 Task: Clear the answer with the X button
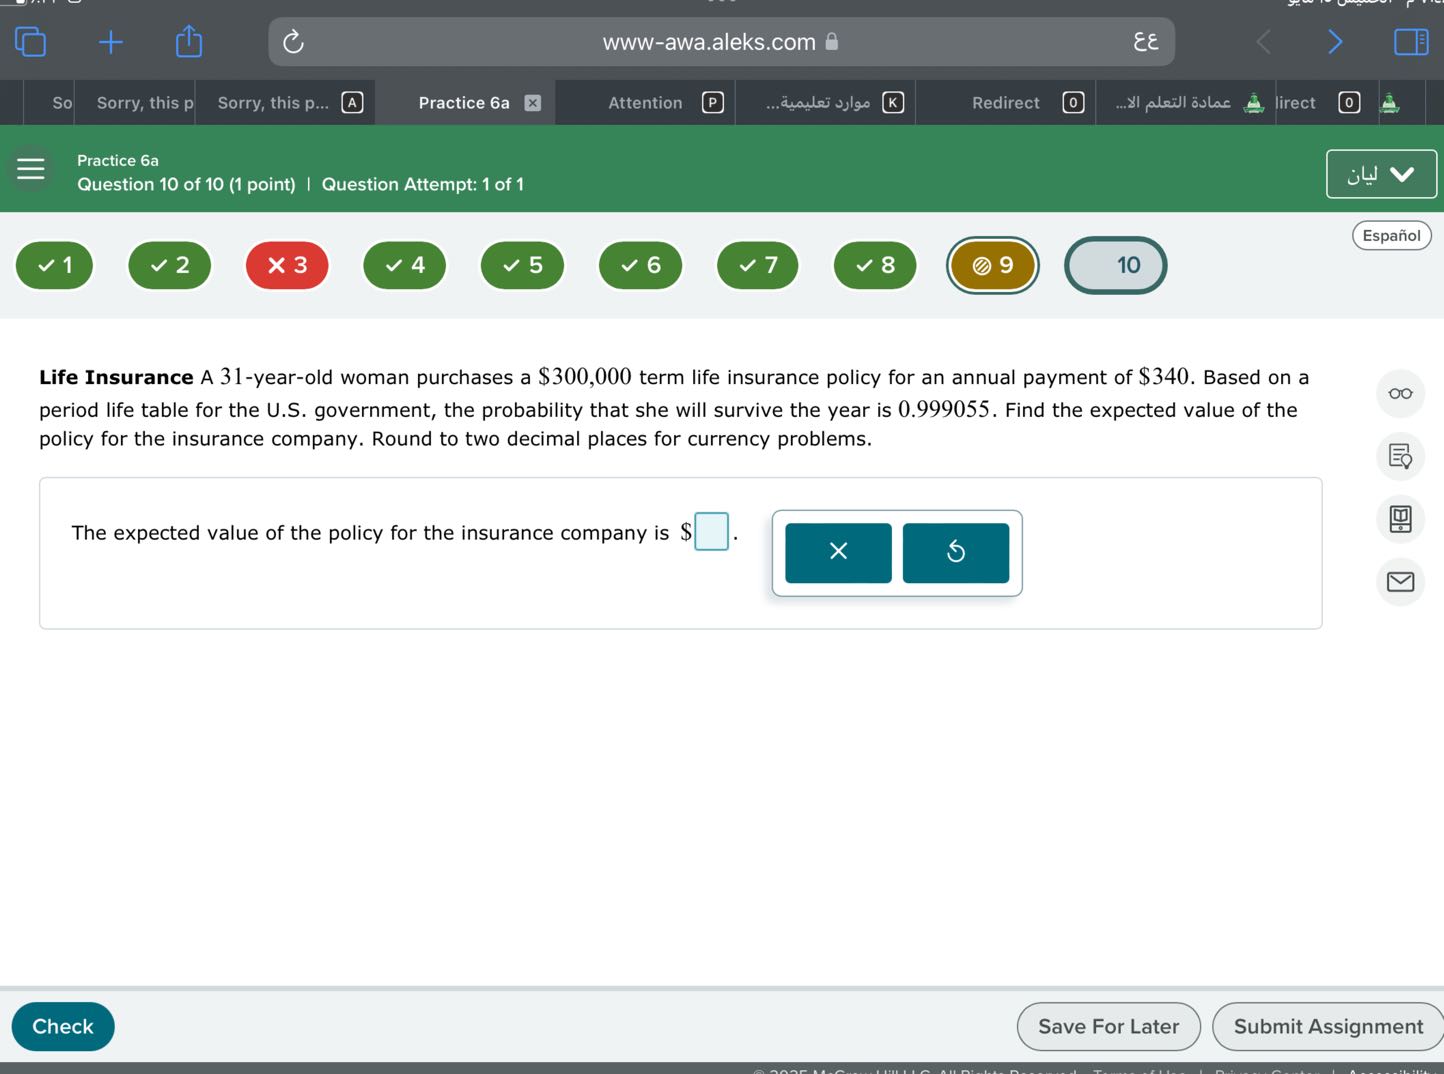point(838,552)
